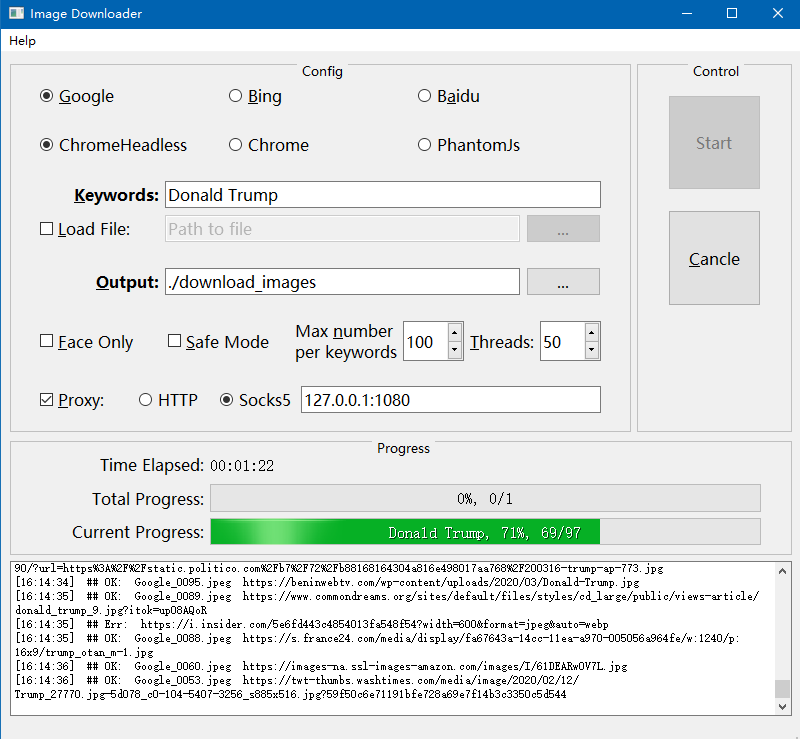Click the Google_0060.jpeg amazon log line
Image resolution: width=800 pixels, height=739 pixels.
321,666
